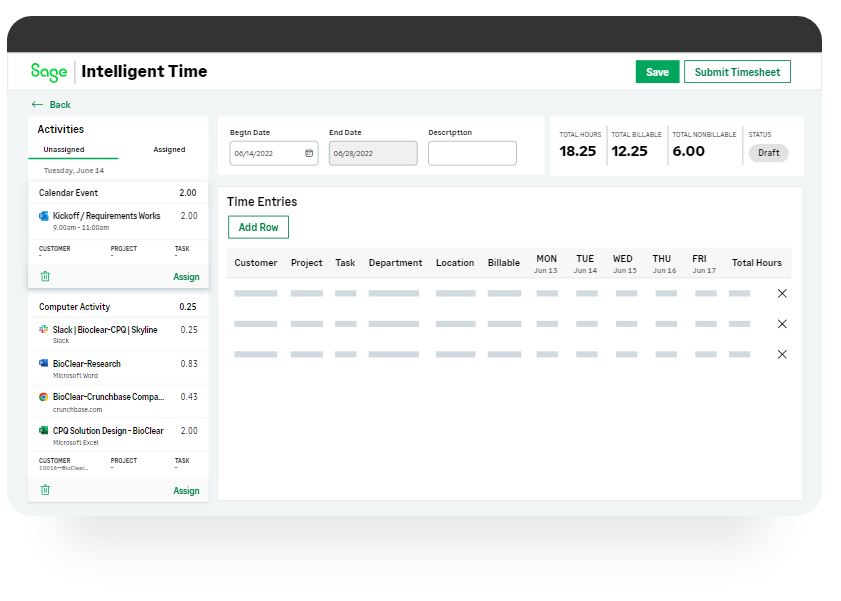The height and width of the screenshot is (601, 841).
Task: Switch to the Assigned tab
Action: (x=169, y=150)
